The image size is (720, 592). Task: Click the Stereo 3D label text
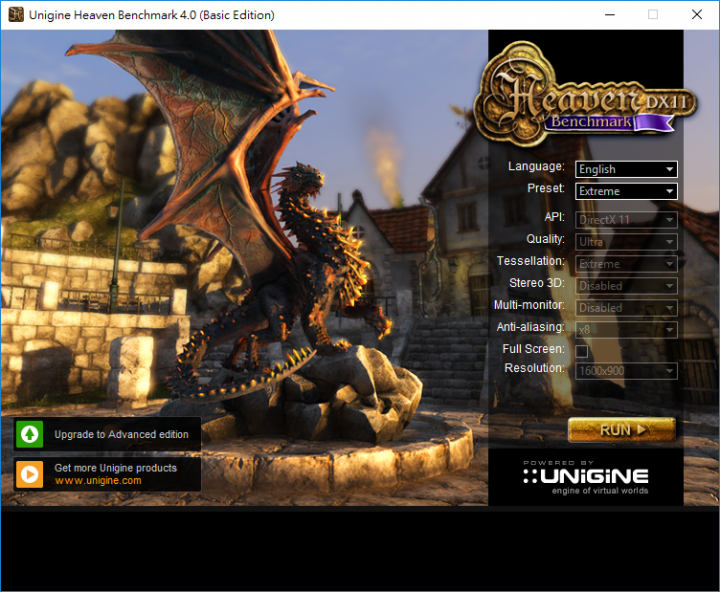(x=537, y=283)
